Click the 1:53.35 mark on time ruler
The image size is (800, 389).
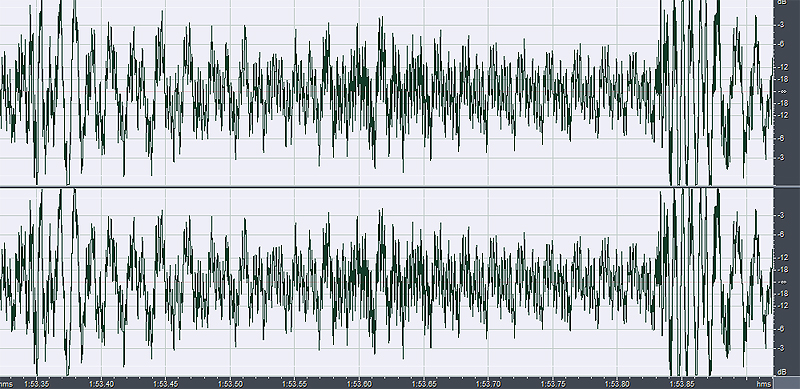(x=37, y=384)
